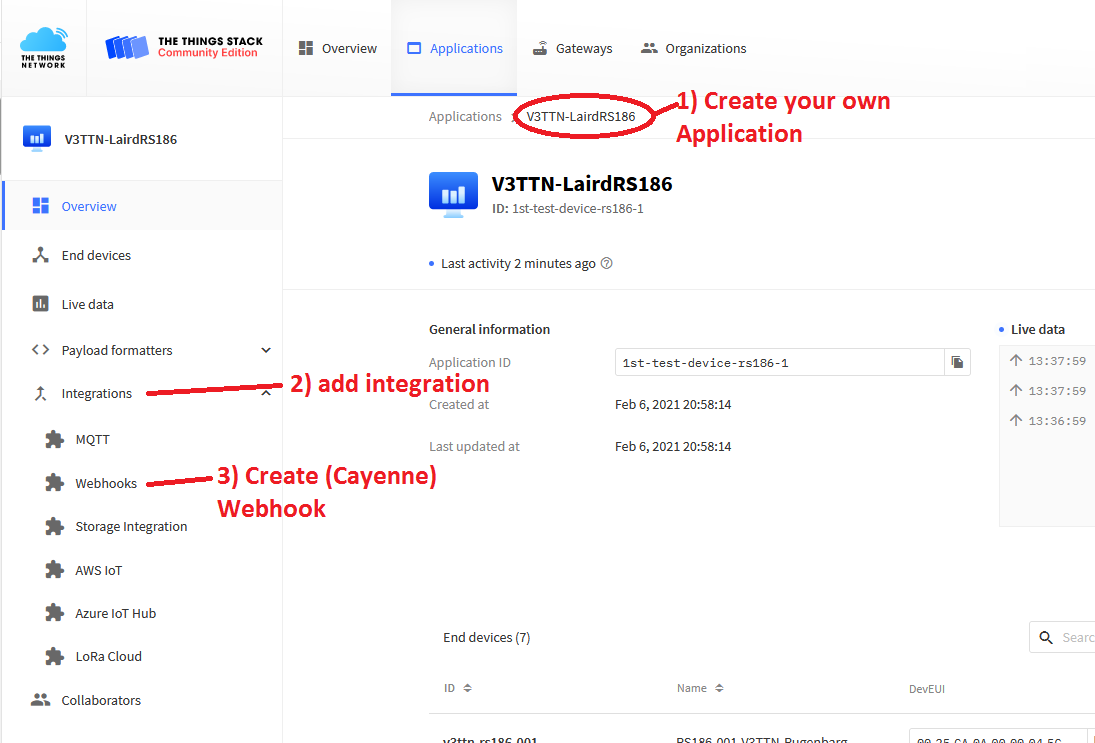Click the Application ID text field

click(x=779, y=362)
